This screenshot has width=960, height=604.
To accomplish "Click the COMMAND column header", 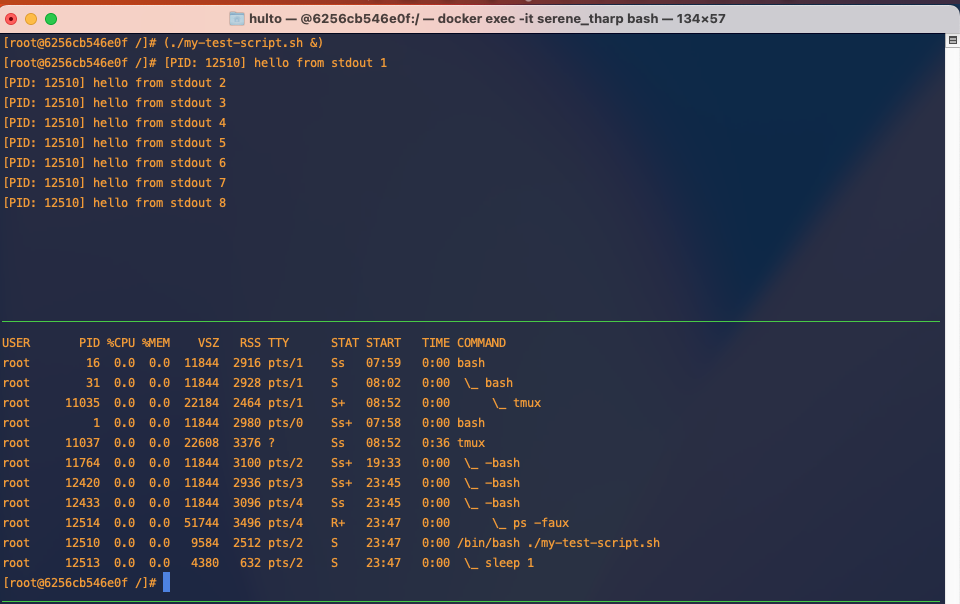I will pyautogui.click(x=481, y=343).
